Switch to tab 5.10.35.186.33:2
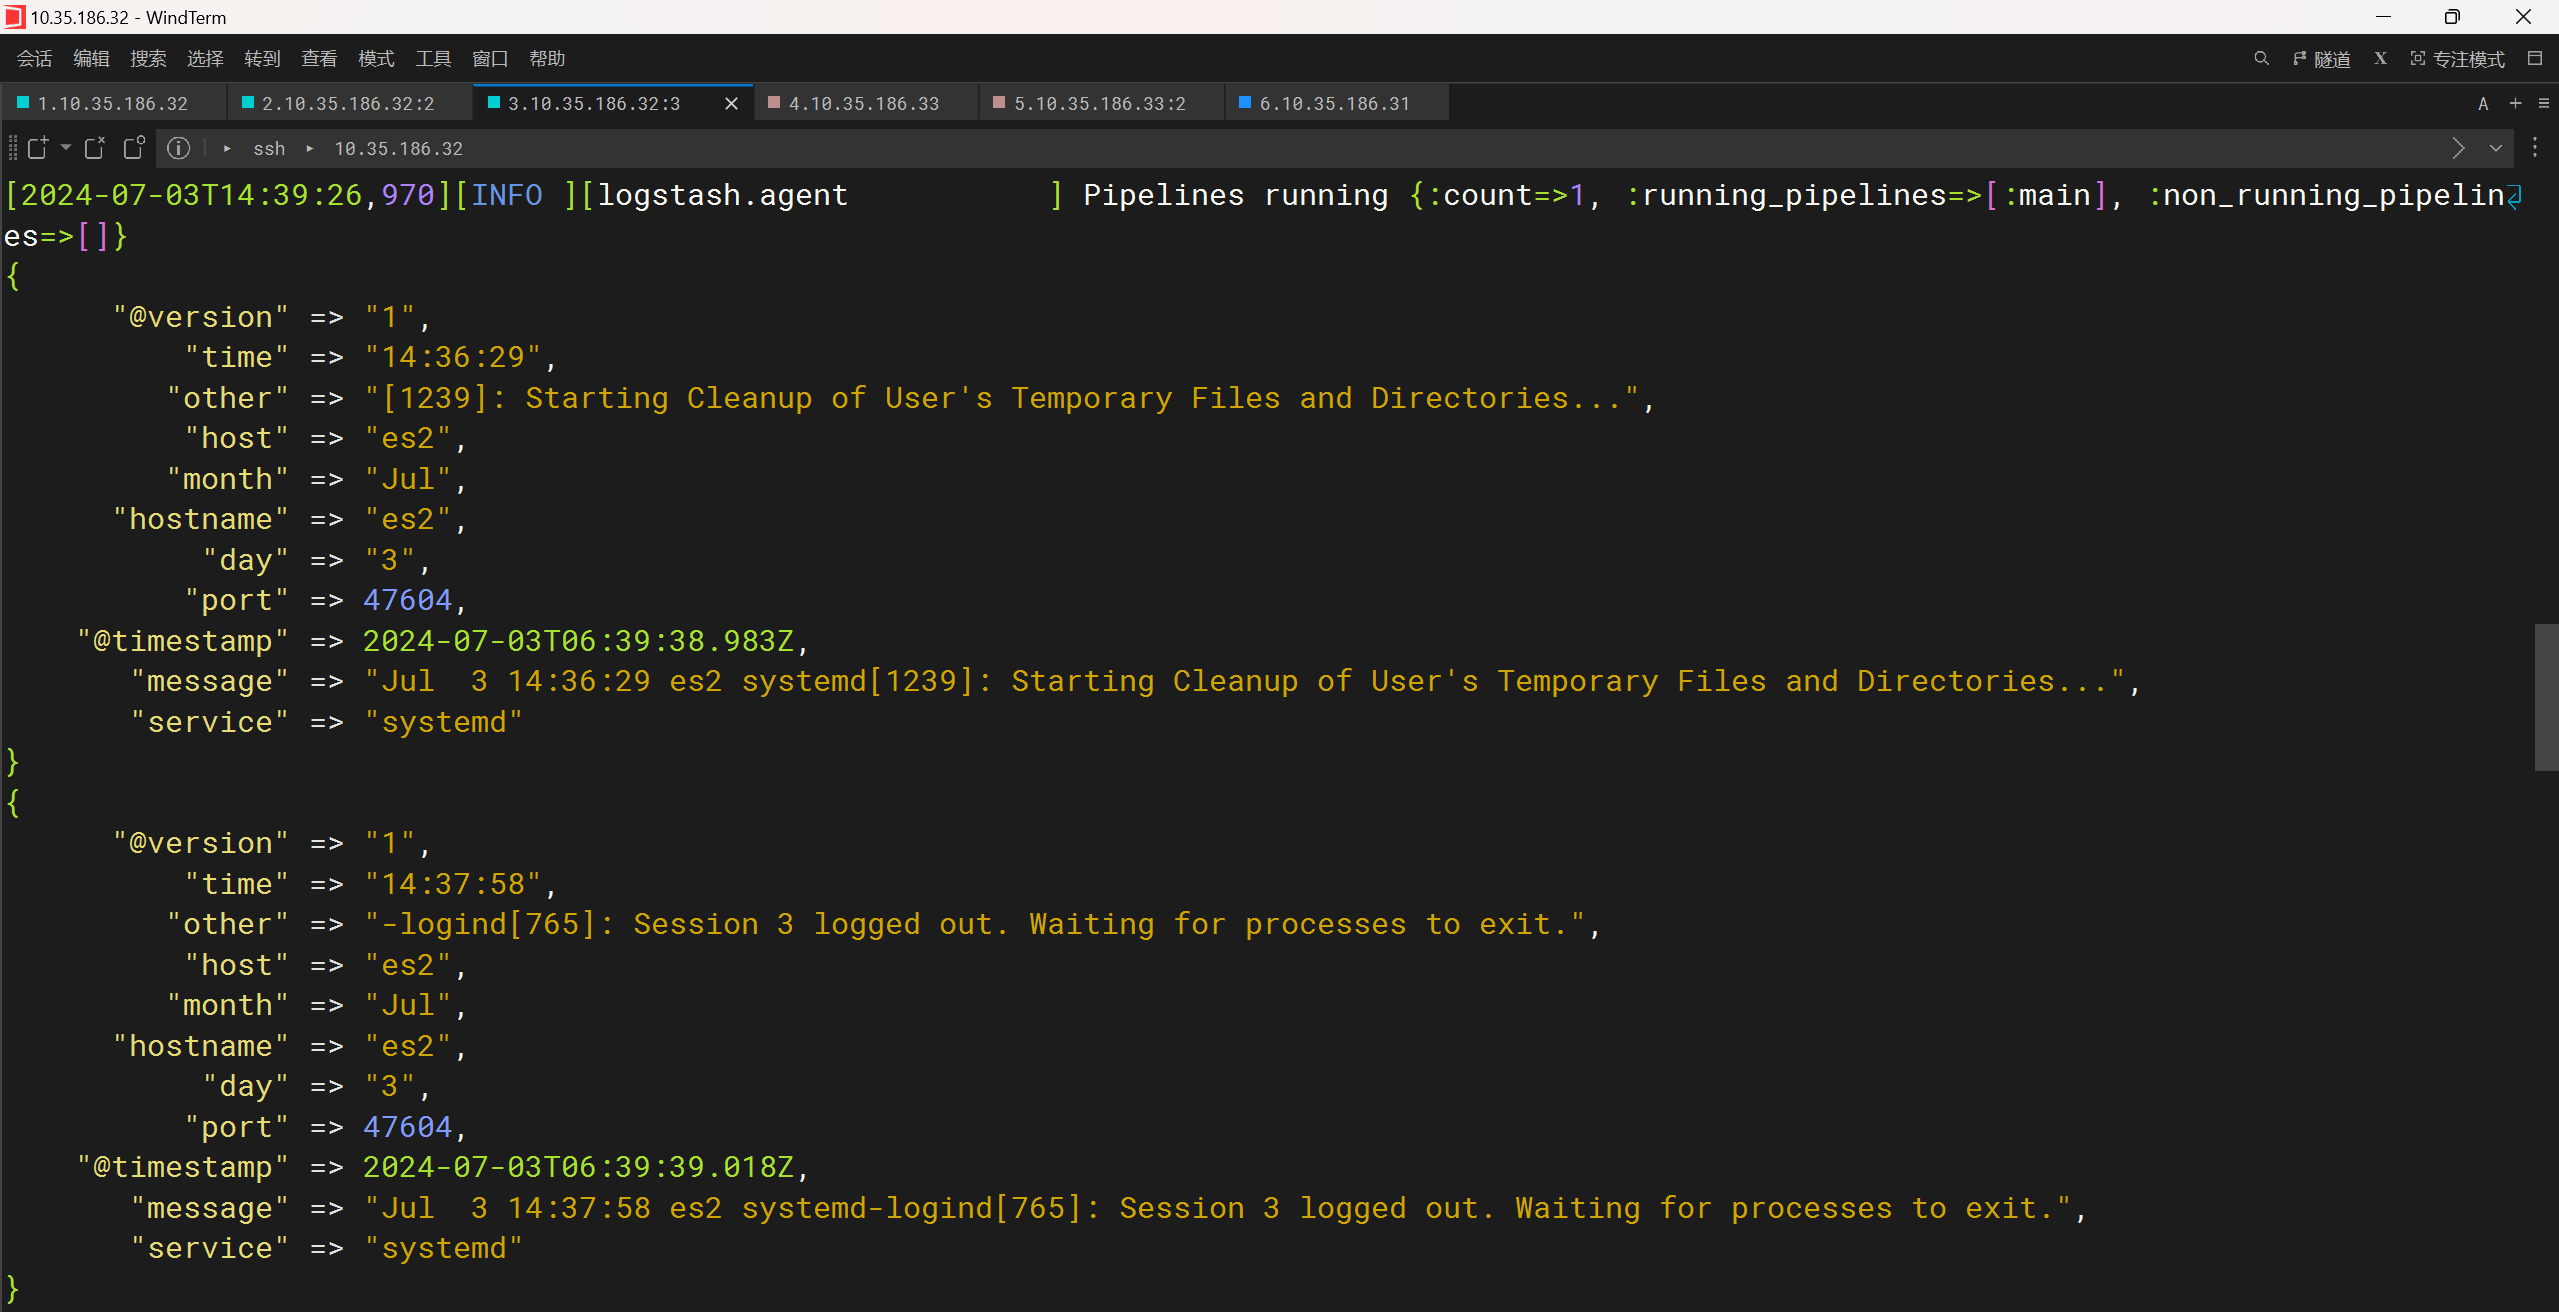 coord(1099,103)
